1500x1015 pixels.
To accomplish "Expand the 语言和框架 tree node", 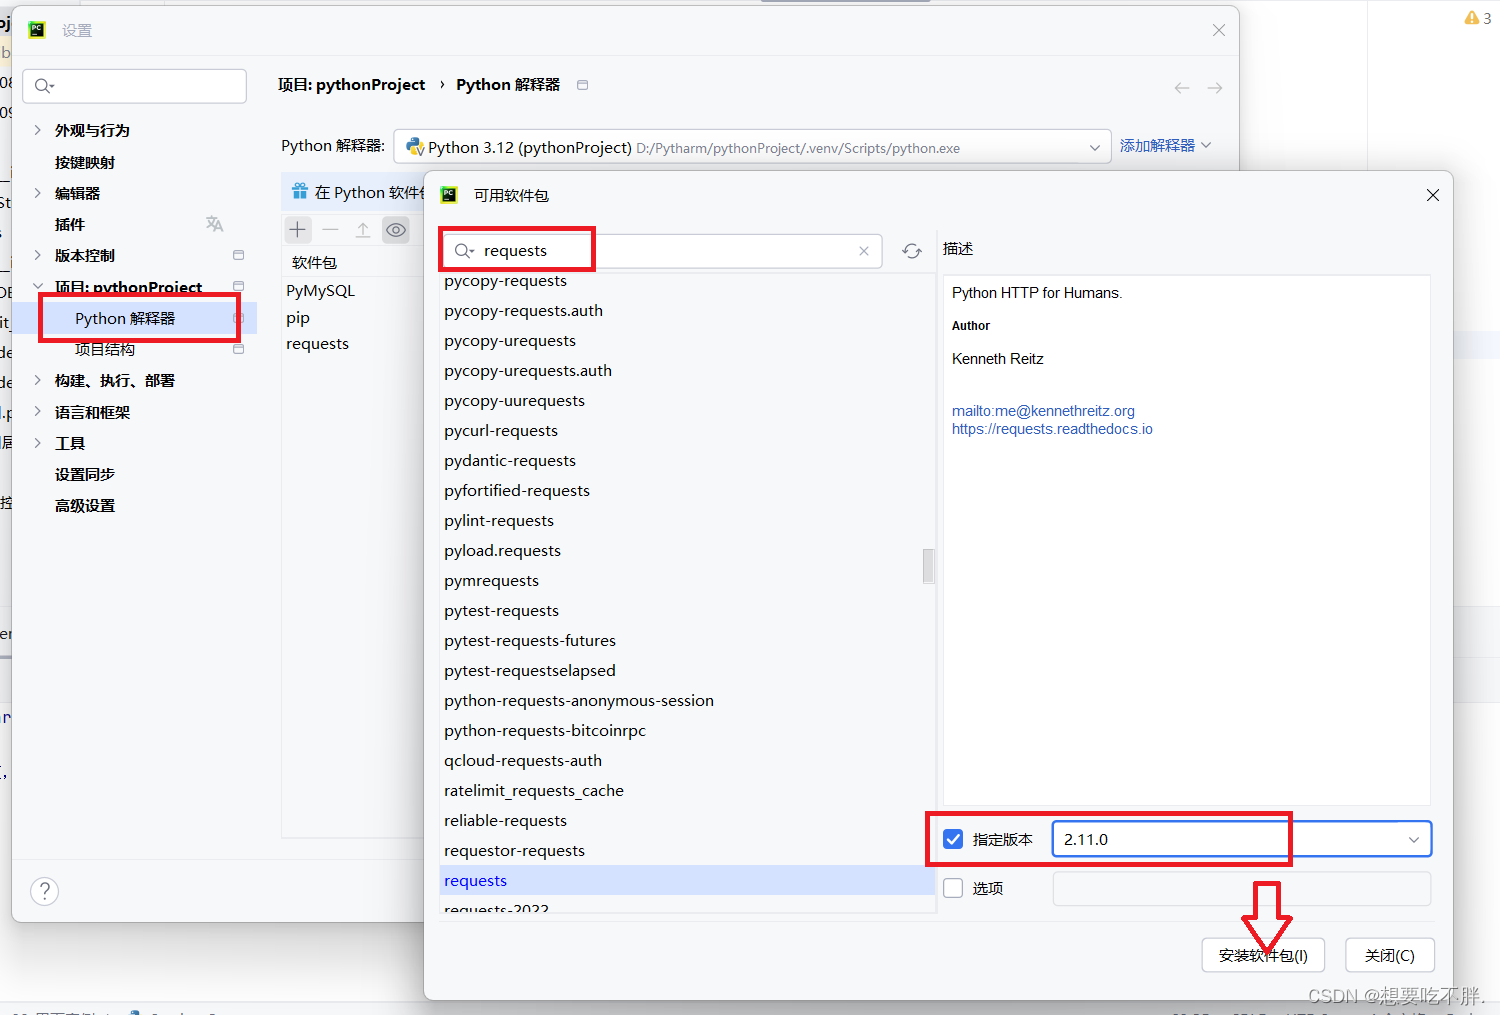I will pyautogui.click(x=38, y=412).
